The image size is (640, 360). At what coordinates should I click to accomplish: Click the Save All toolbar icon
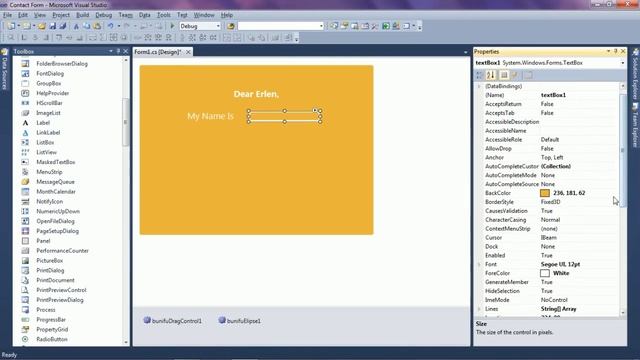[62, 26]
